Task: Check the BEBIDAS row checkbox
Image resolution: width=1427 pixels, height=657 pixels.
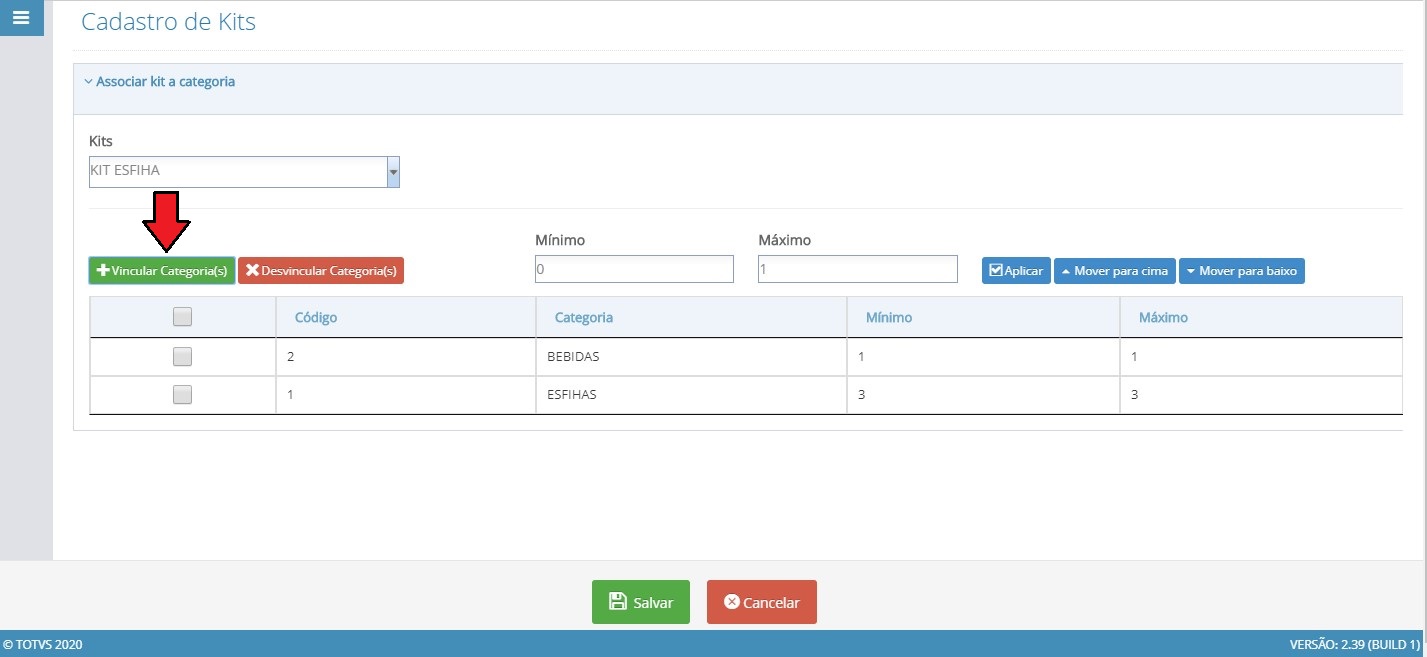Action: (x=182, y=356)
